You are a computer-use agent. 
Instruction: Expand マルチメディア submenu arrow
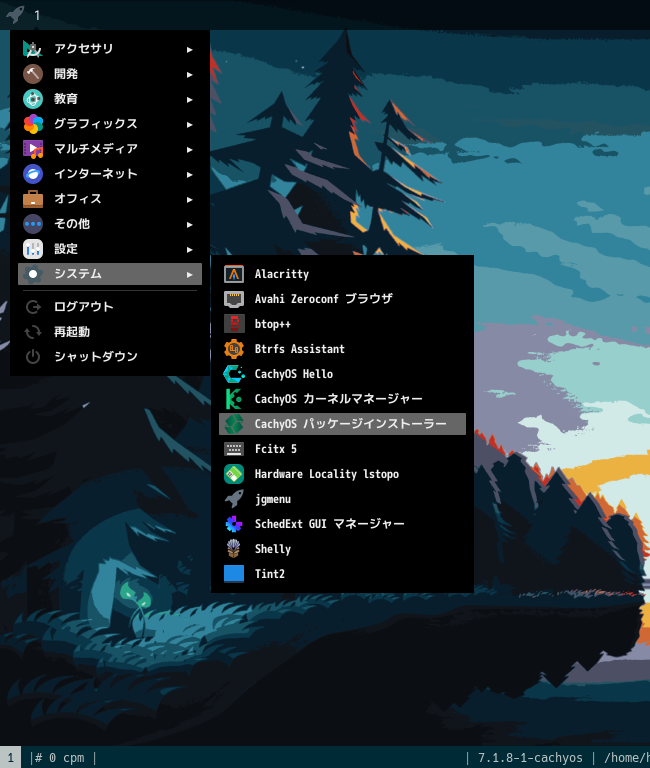pos(190,149)
